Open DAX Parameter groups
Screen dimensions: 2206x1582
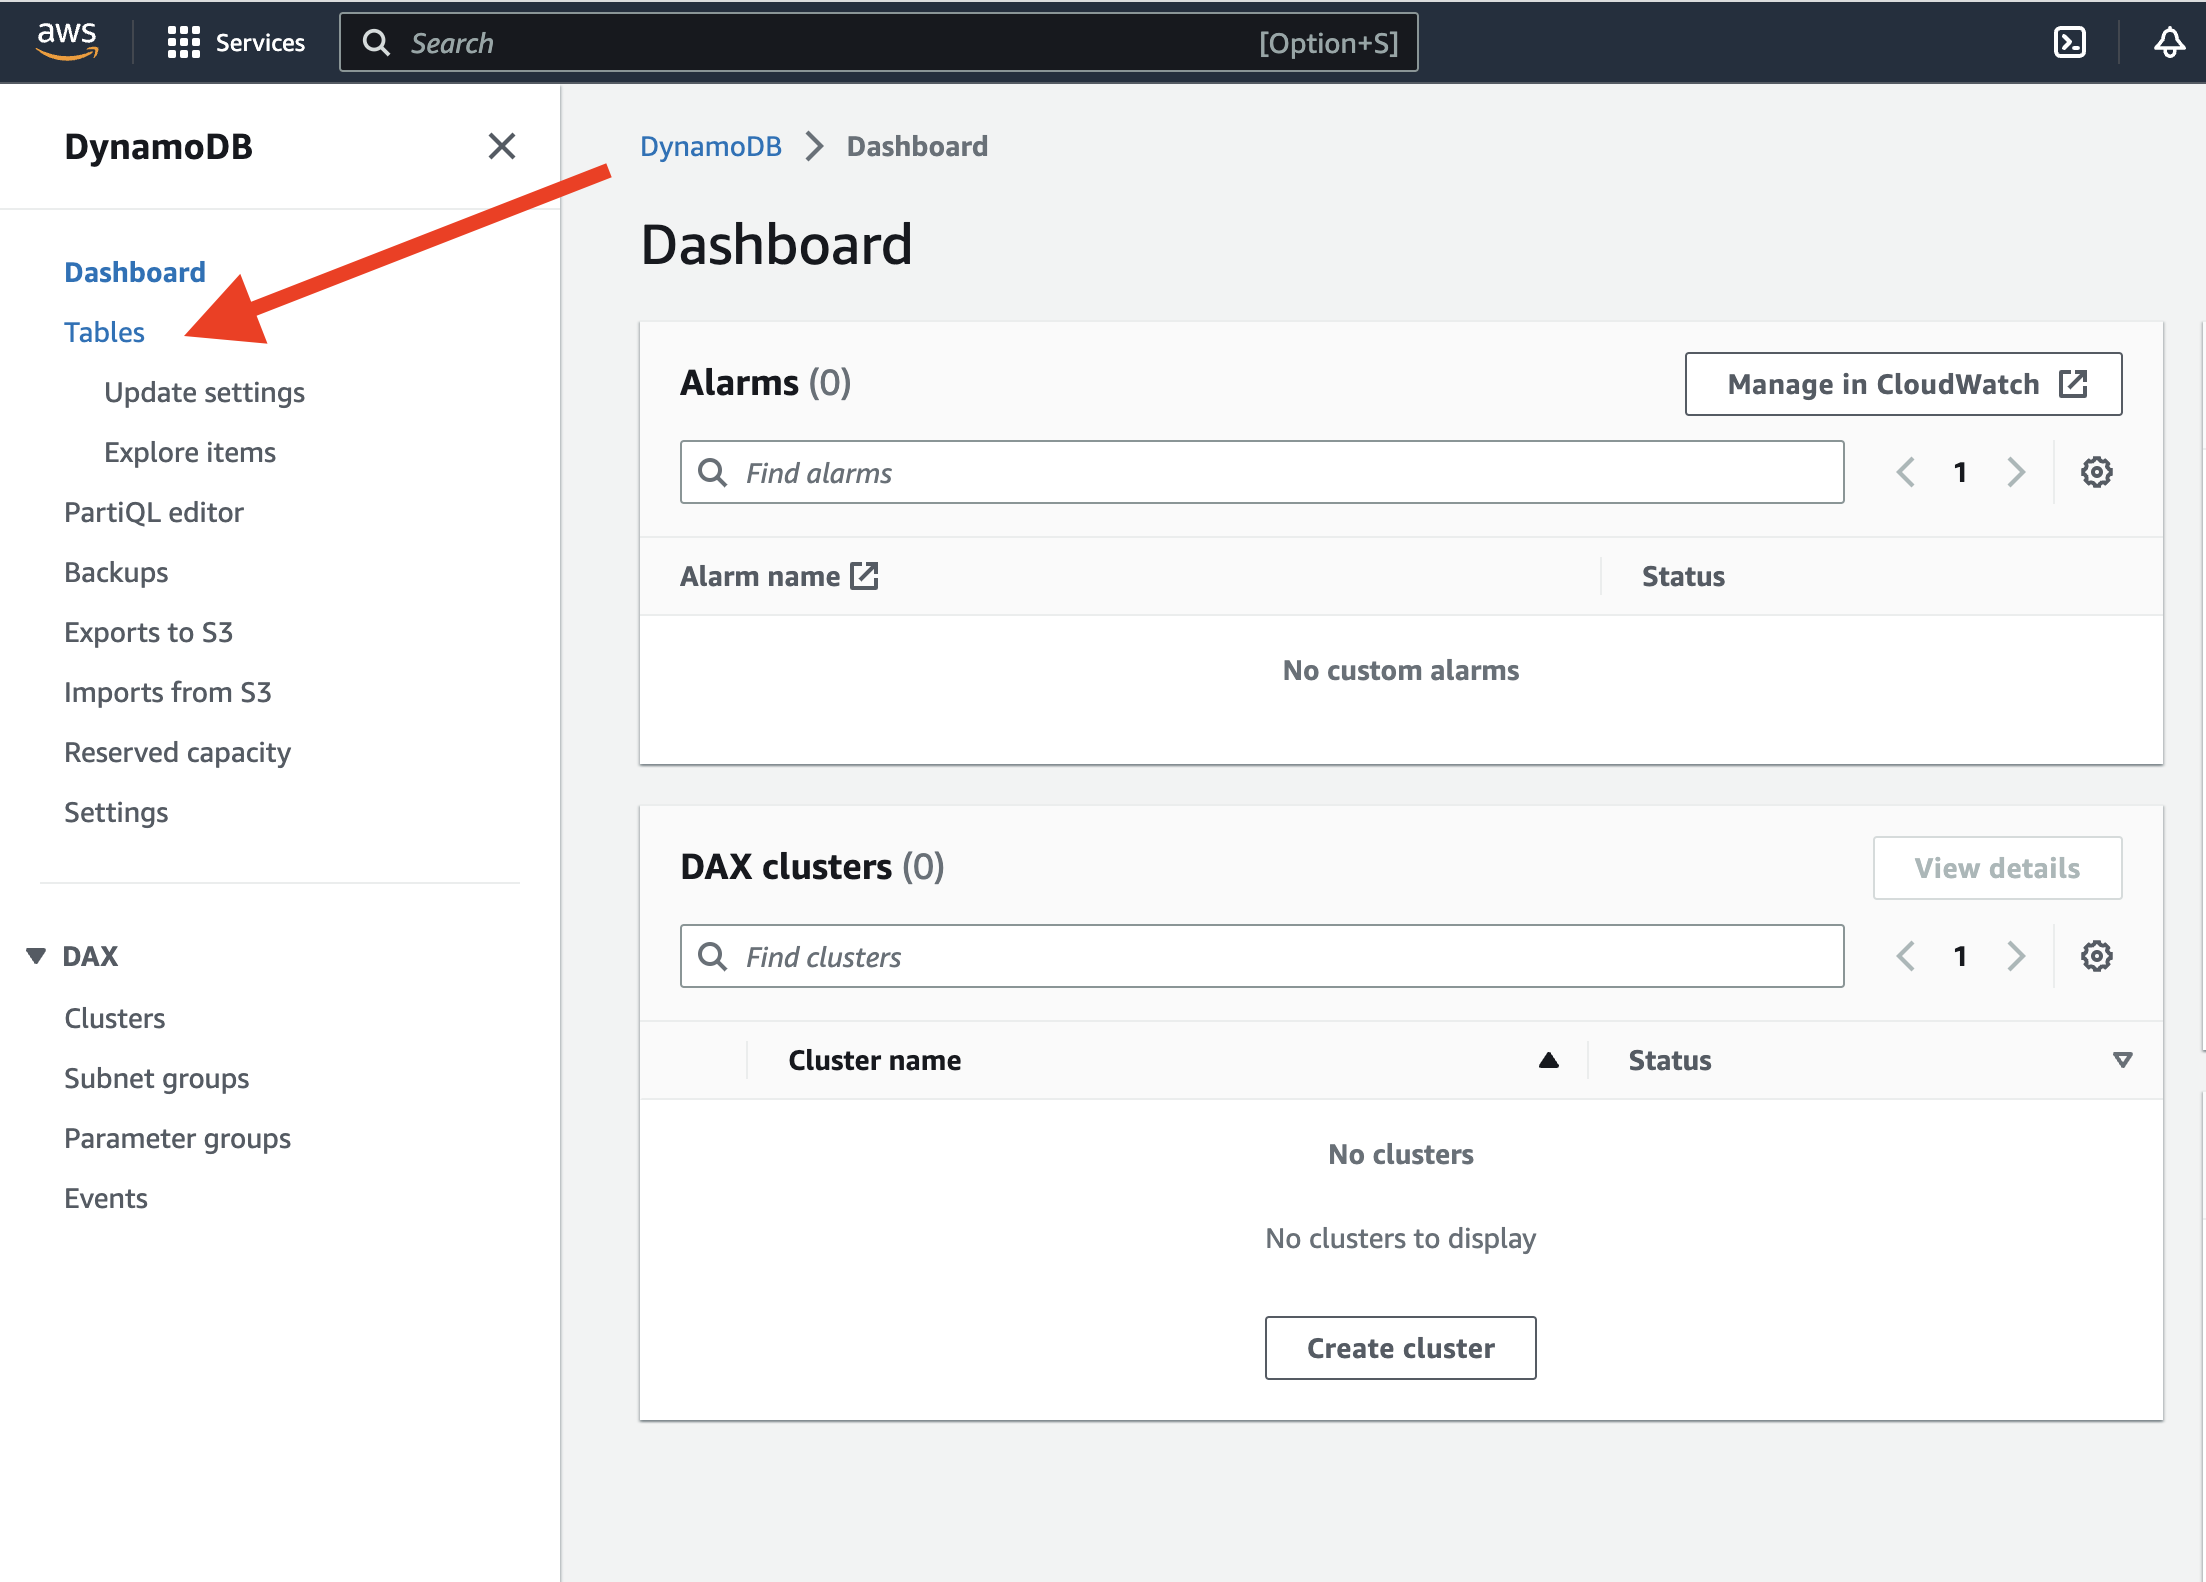pyautogui.click(x=178, y=1138)
